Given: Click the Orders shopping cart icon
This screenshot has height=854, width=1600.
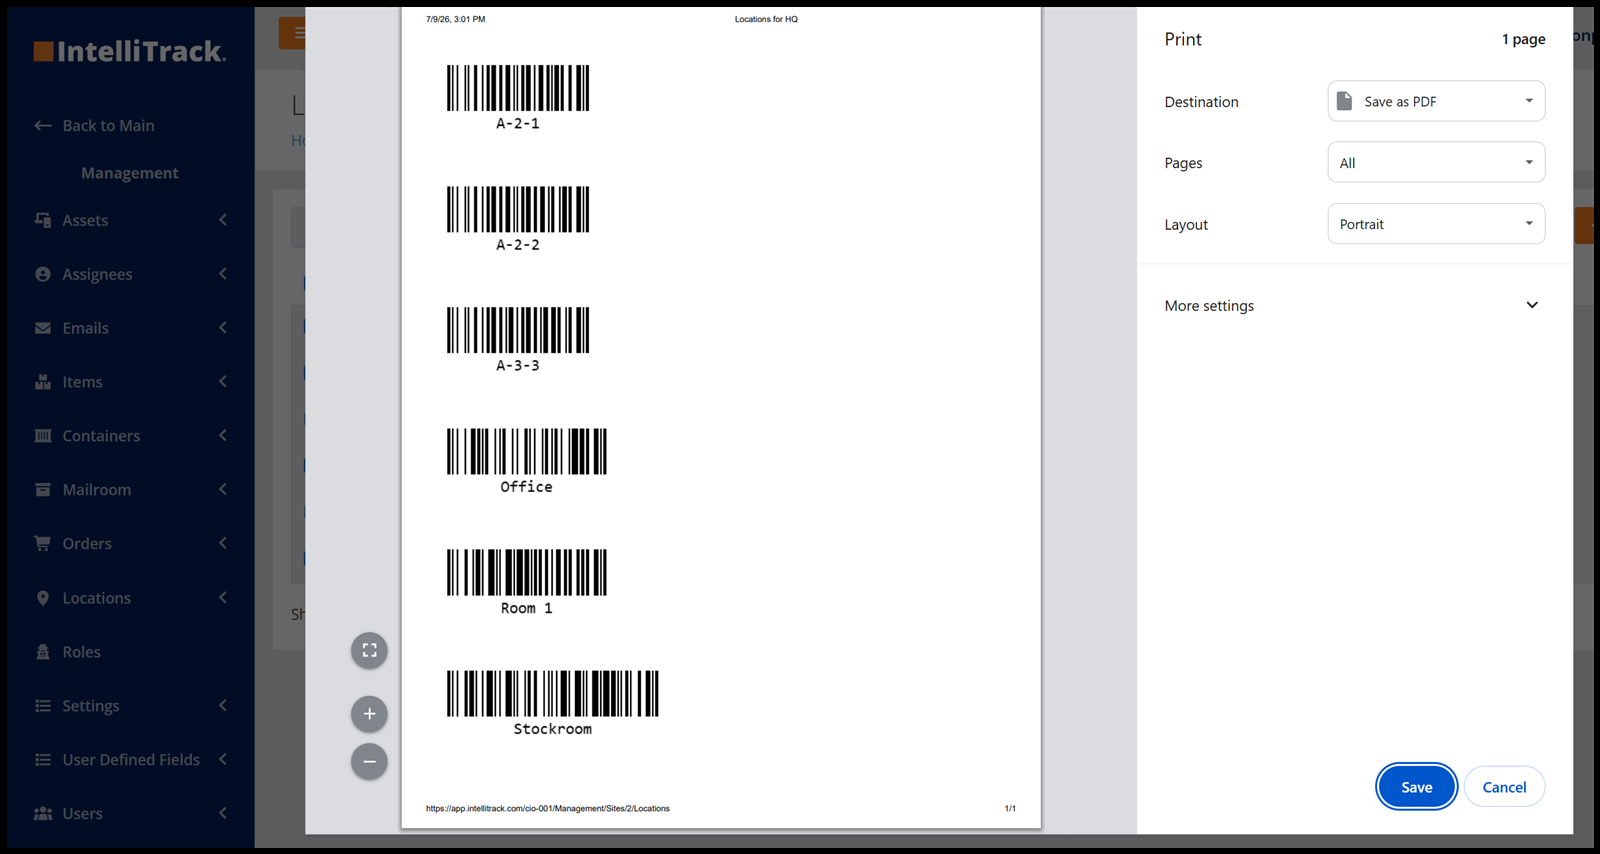Looking at the screenshot, I should 43,543.
